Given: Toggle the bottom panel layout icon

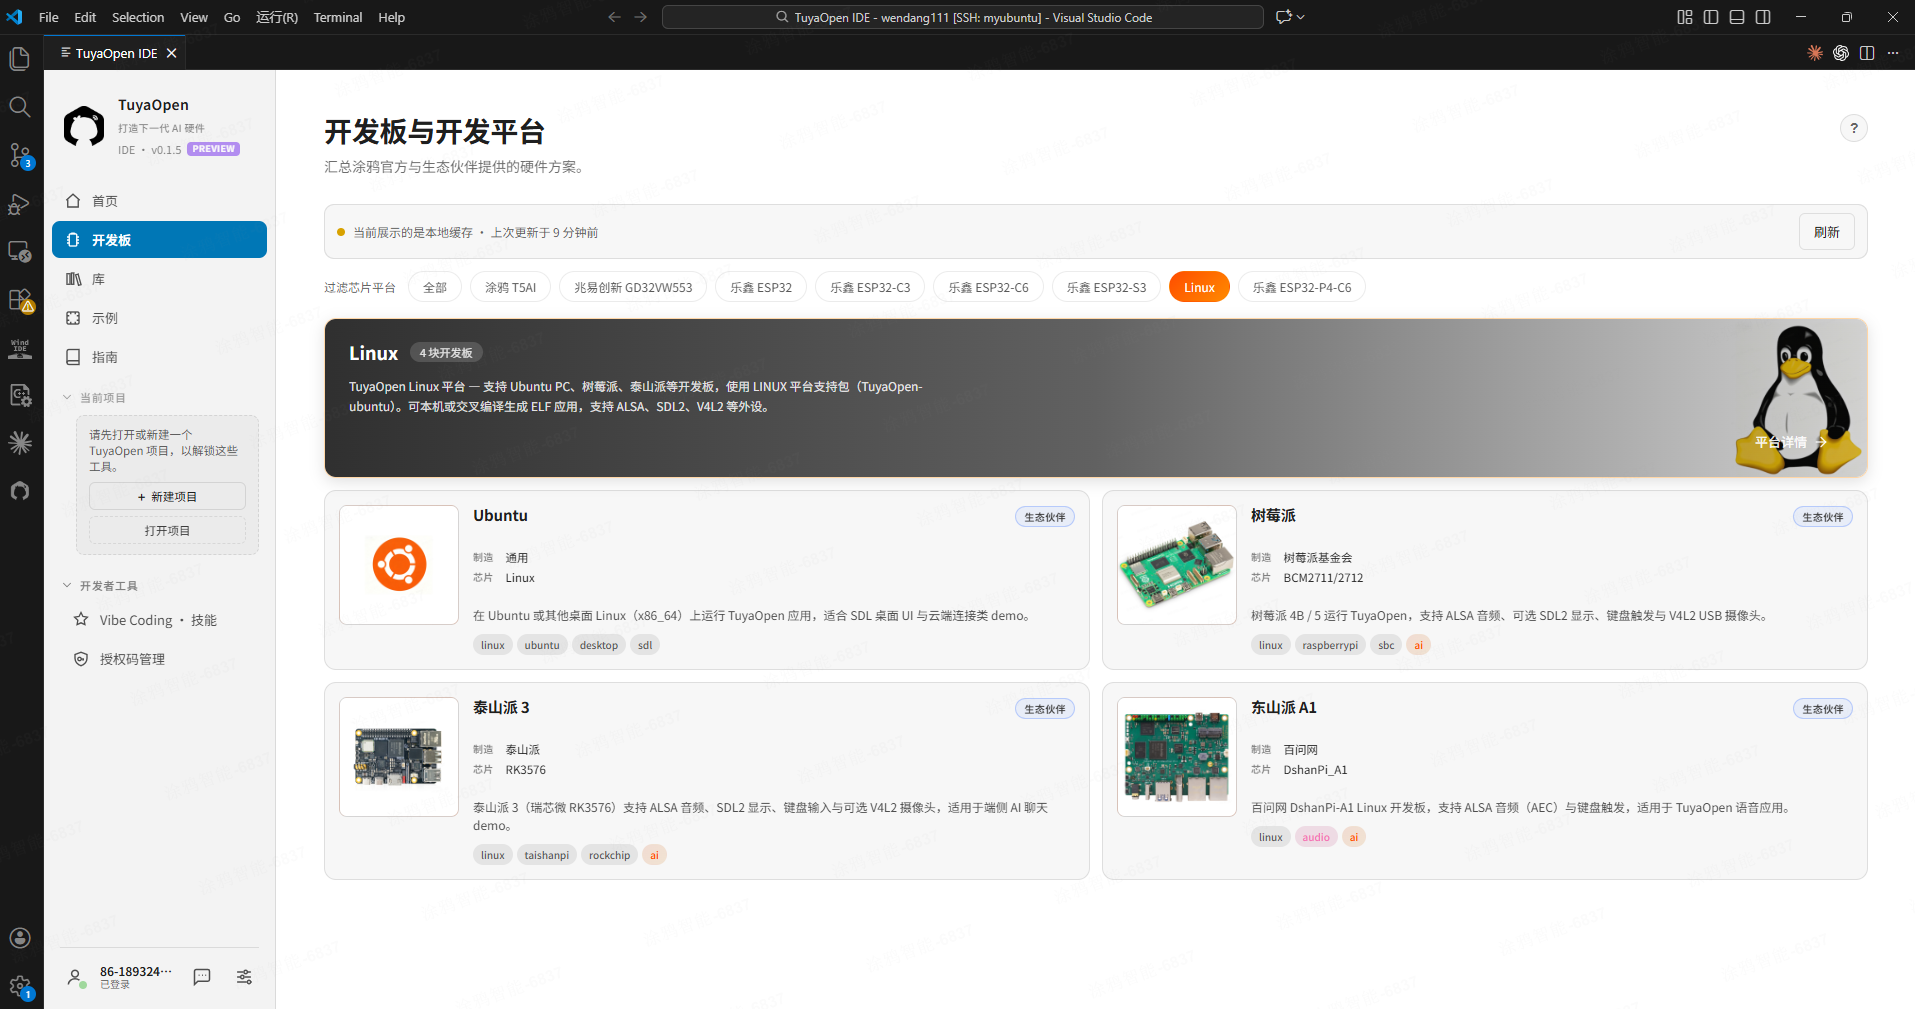Looking at the screenshot, I should pyautogui.click(x=1737, y=17).
